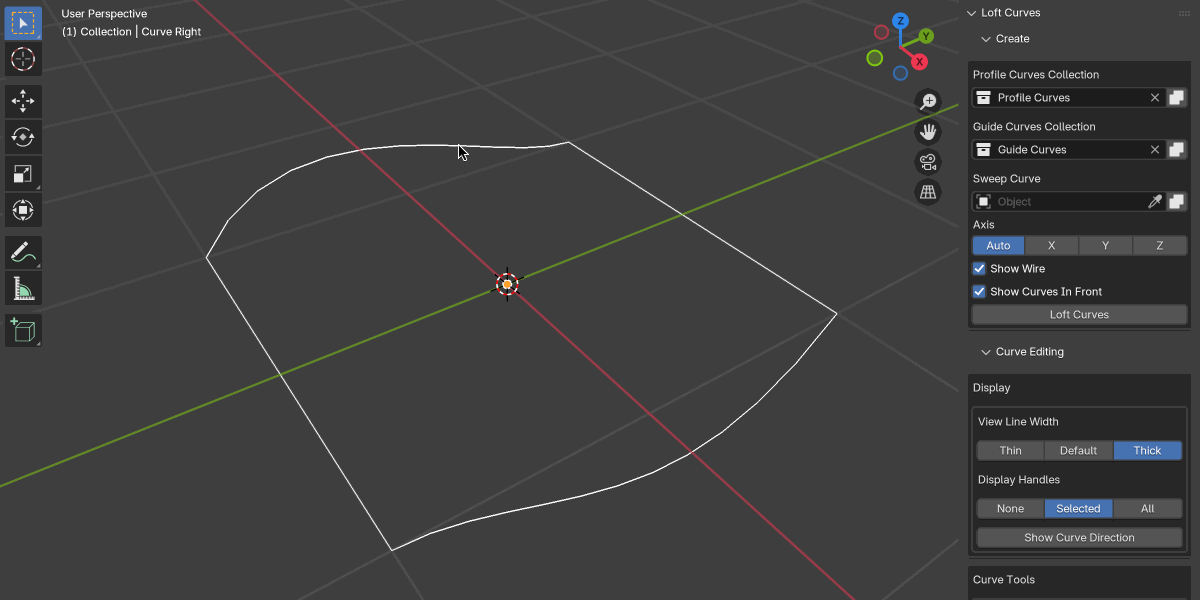Activate the 3D Cursor tool
1200x600 pixels.
(x=23, y=59)
